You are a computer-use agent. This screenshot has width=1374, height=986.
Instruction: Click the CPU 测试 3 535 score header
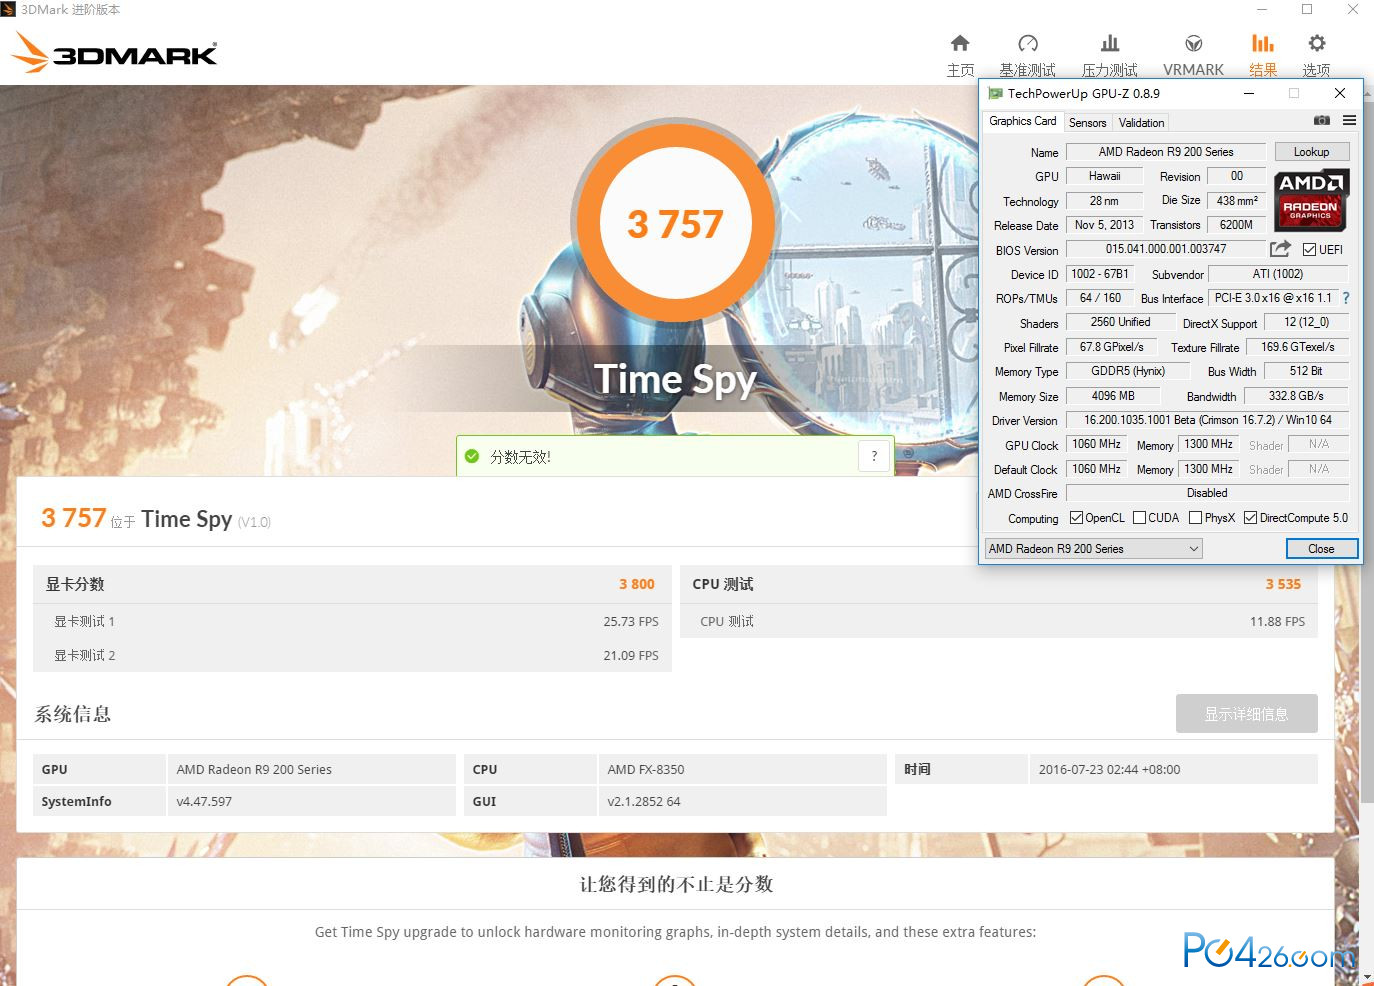coord(998,584)
